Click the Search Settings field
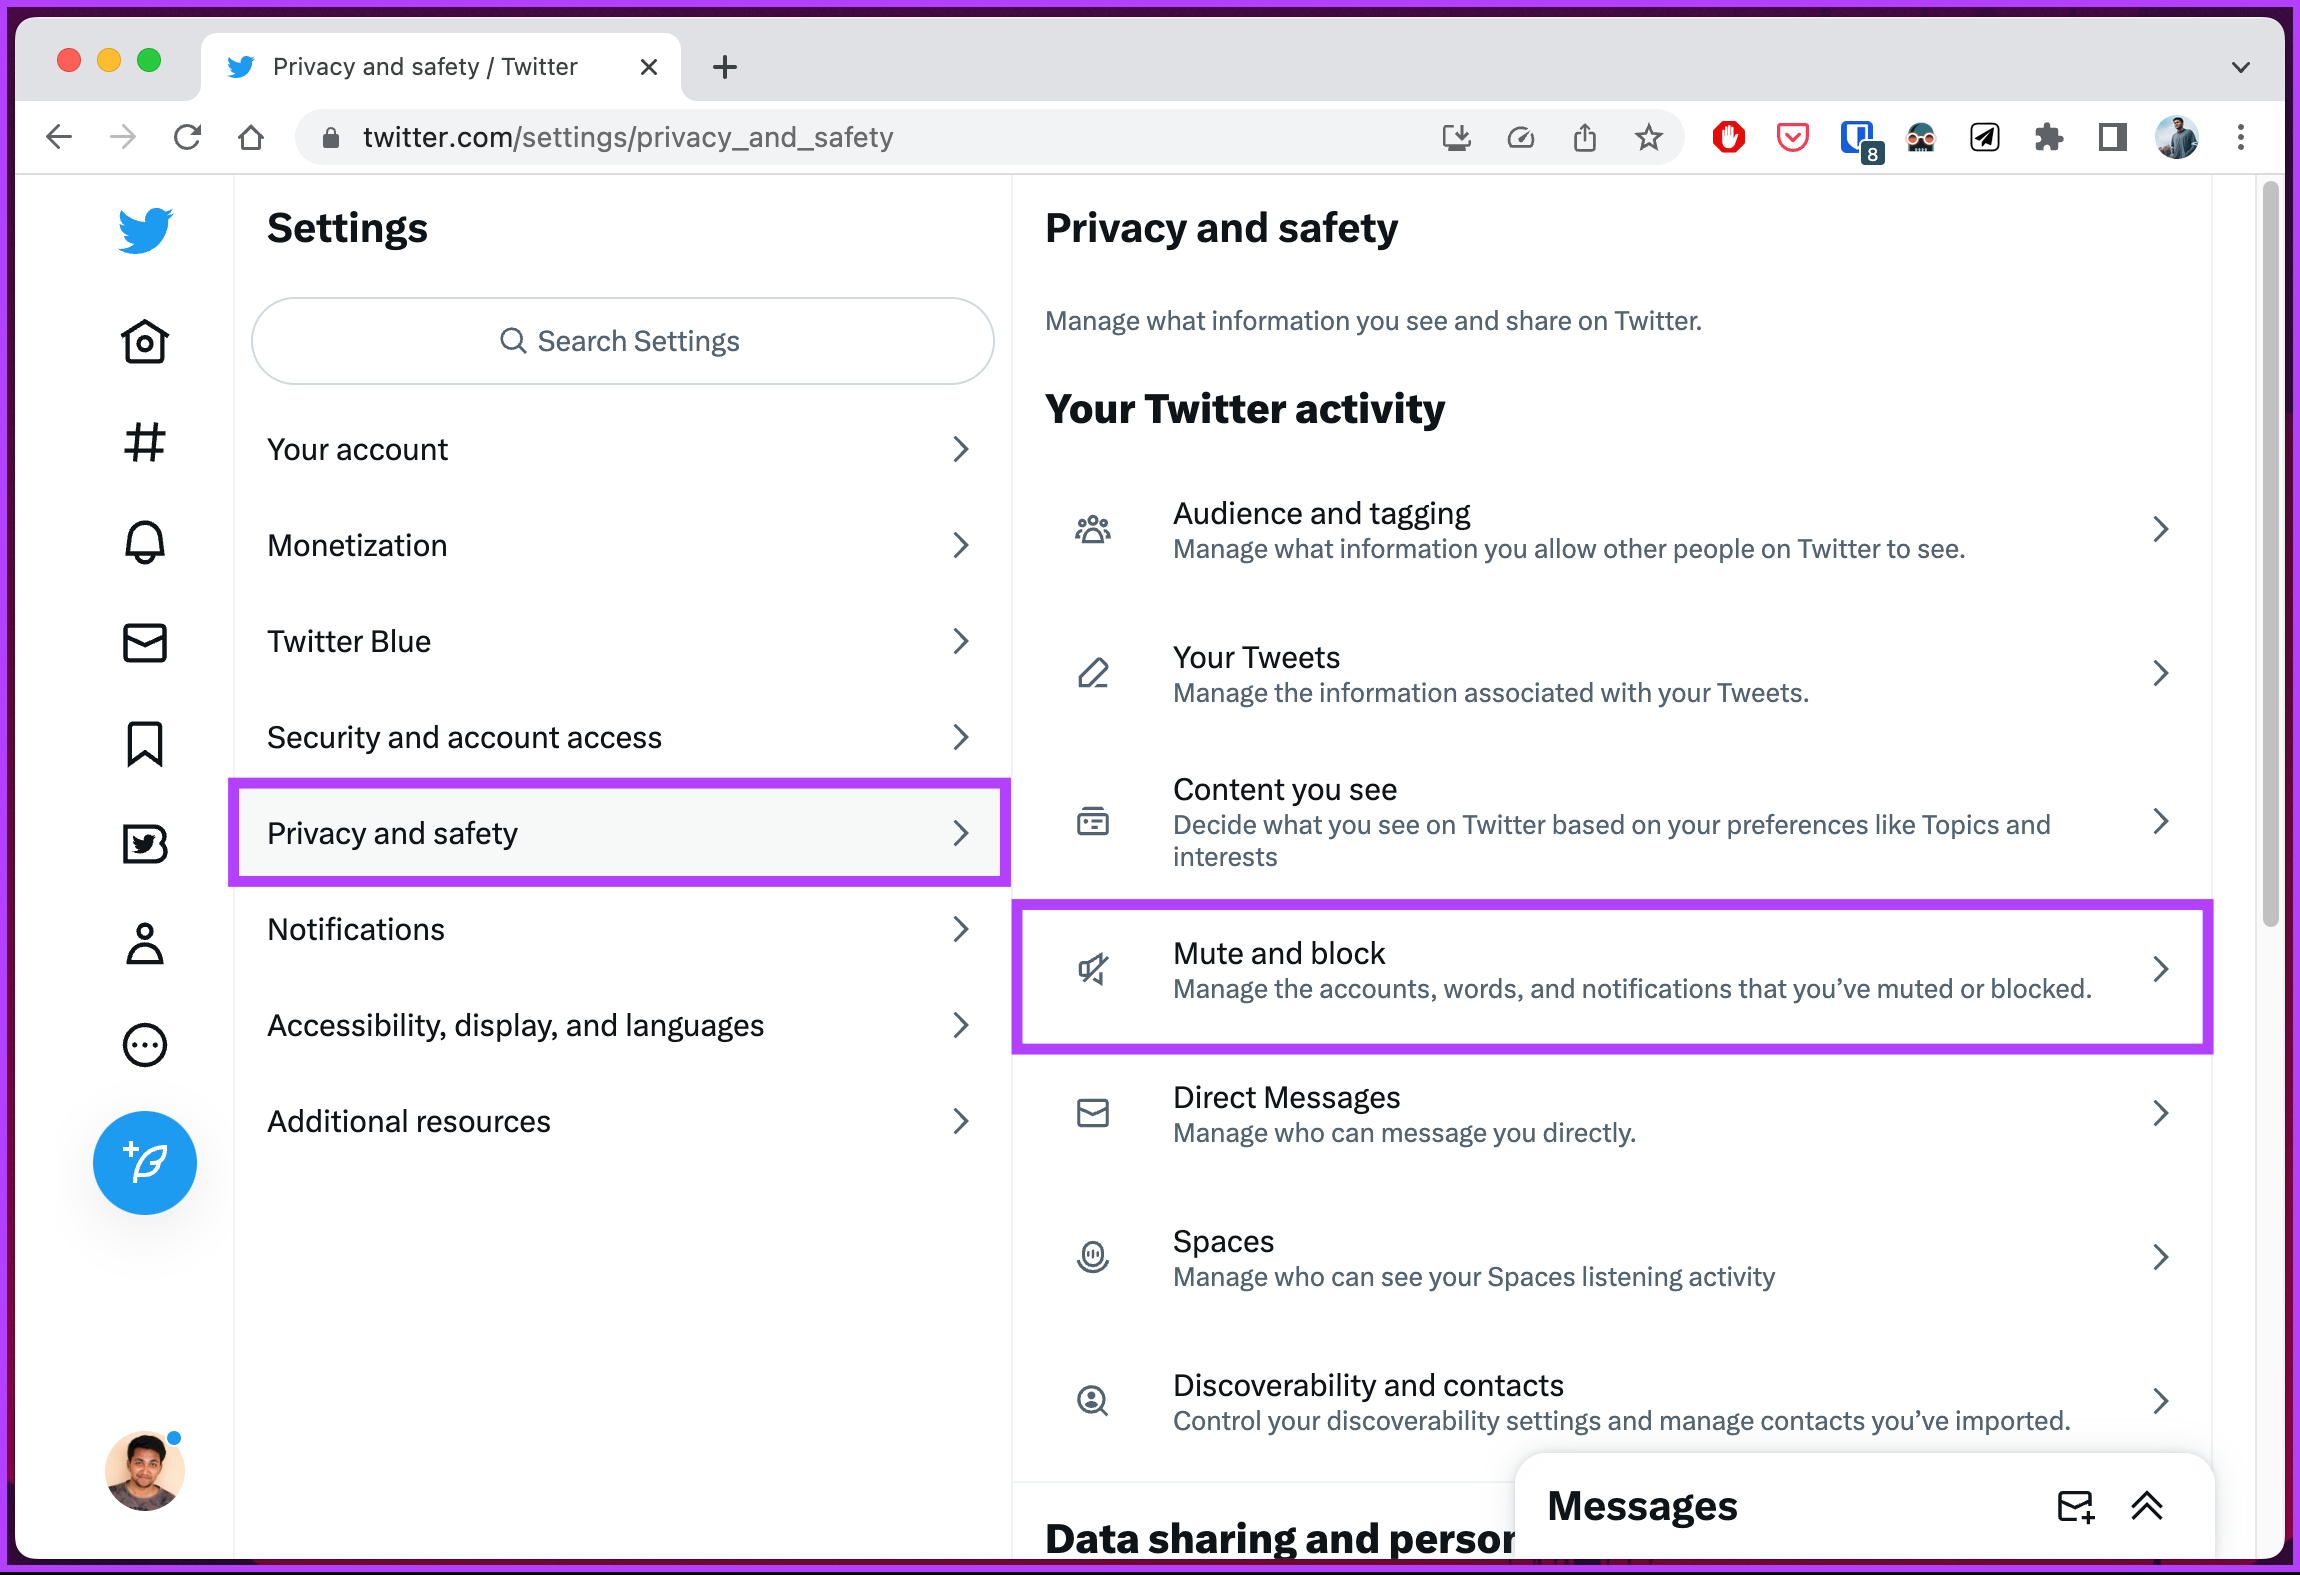 (622, 341)
